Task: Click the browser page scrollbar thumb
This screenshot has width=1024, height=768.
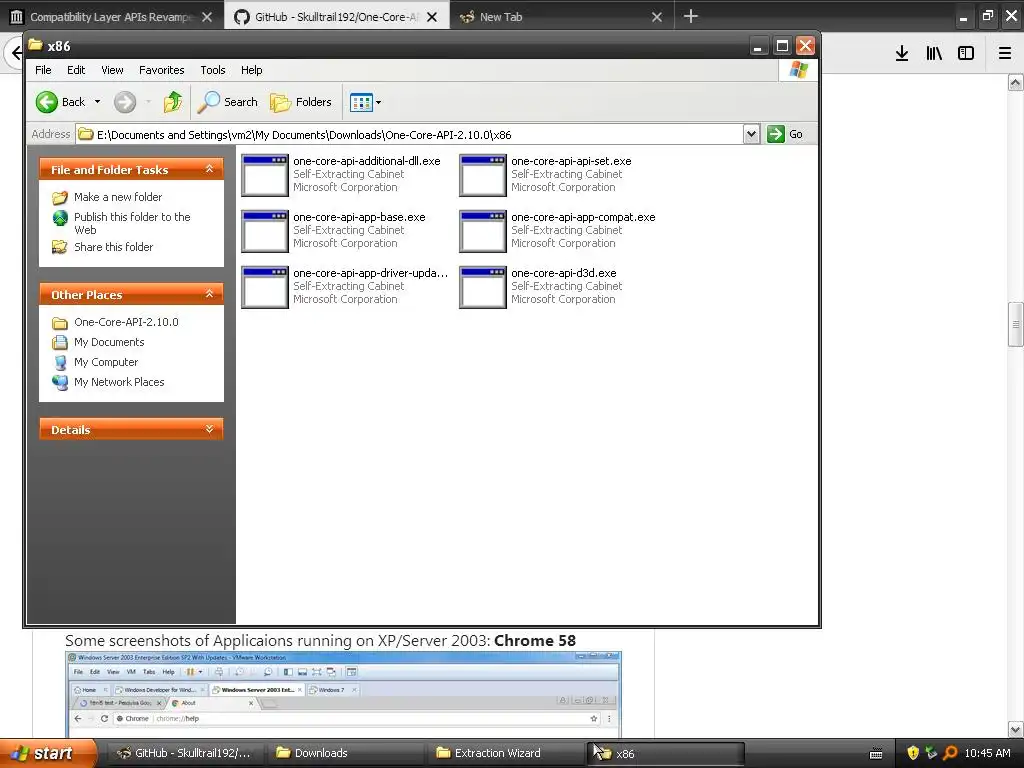Action: click(1016, 325)
